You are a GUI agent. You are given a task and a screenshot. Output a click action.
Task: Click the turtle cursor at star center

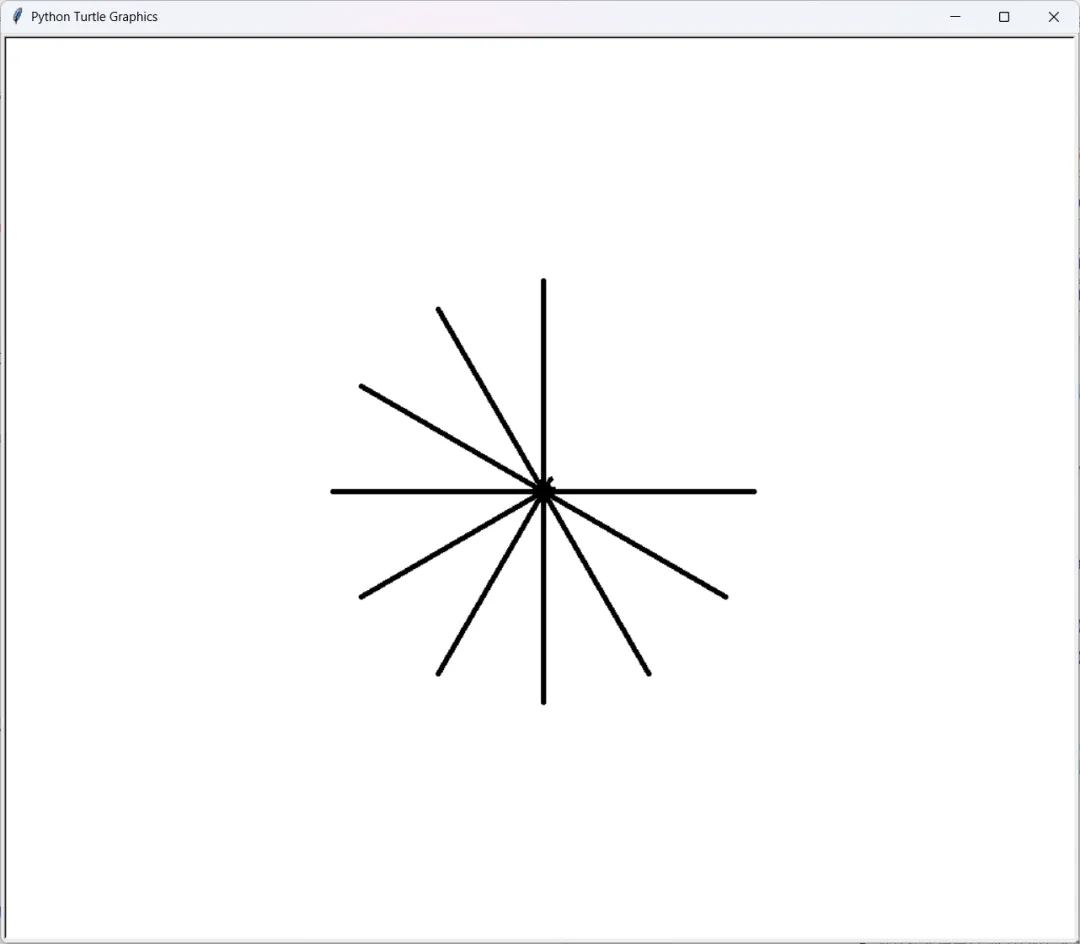click(x=544, y=489)
